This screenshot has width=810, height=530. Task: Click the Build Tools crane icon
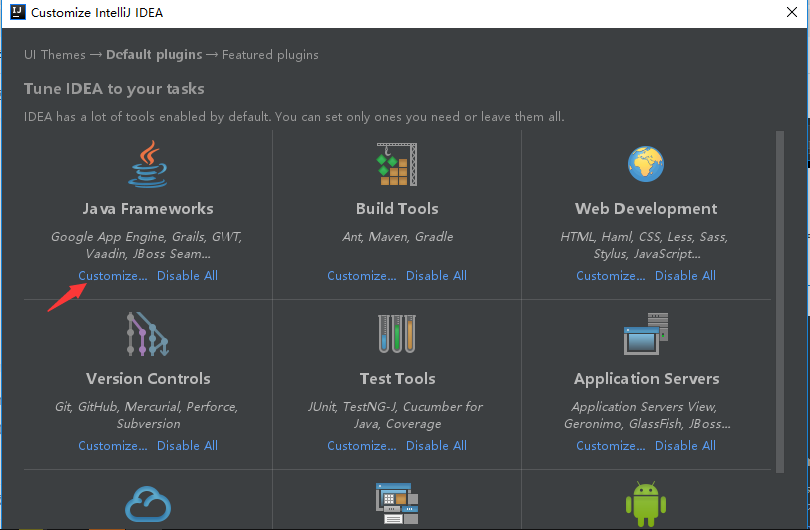[x=396, y=165]
